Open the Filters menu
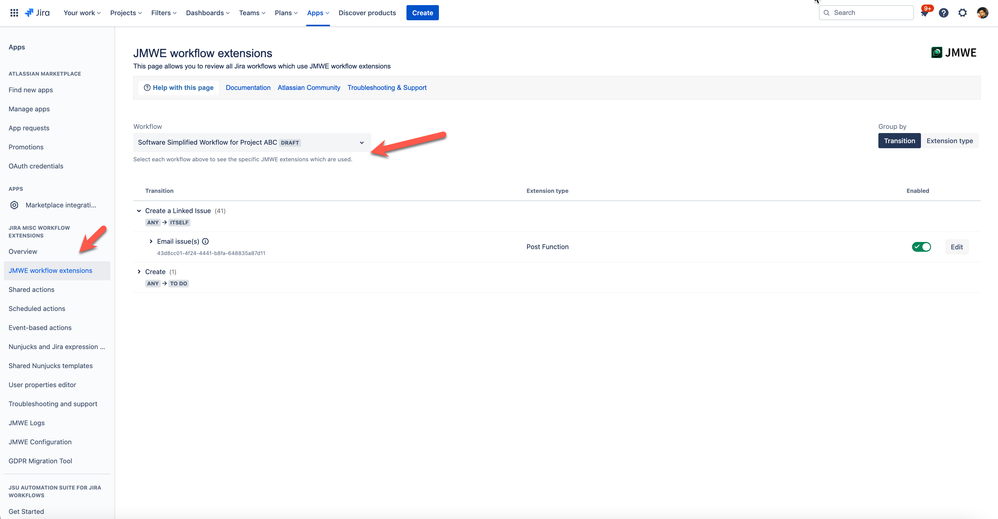Viewport: 998px width, 519px height. pos(164,13)
